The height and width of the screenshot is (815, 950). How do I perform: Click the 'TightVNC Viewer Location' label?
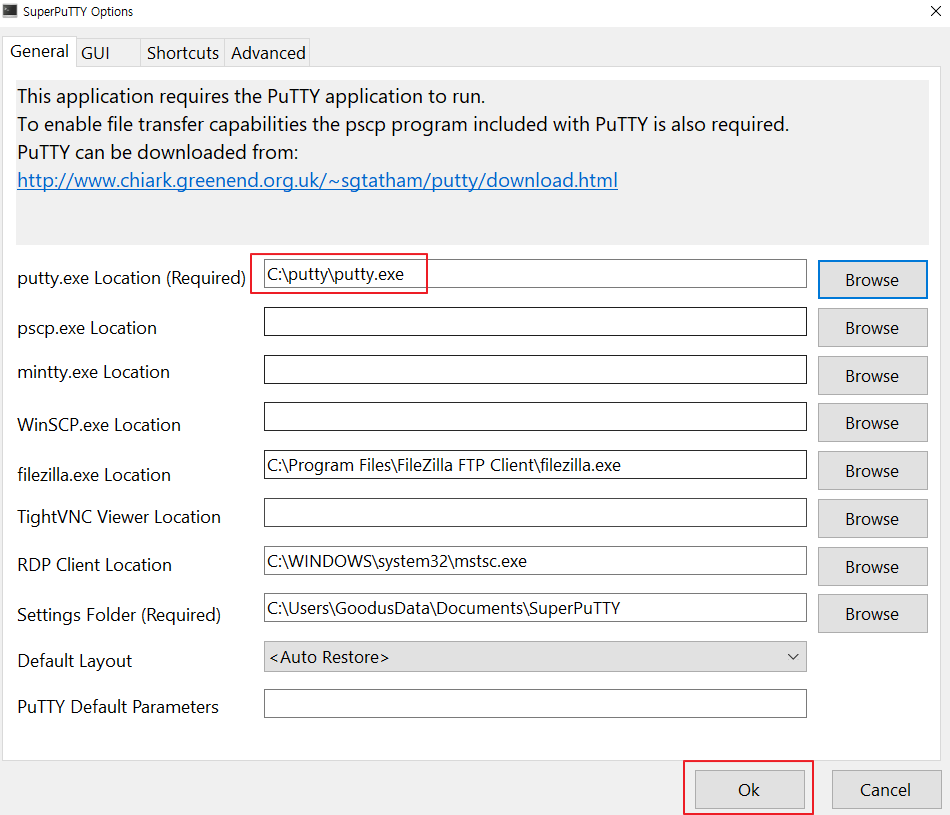pyautogui.click(x=119, y=517)
